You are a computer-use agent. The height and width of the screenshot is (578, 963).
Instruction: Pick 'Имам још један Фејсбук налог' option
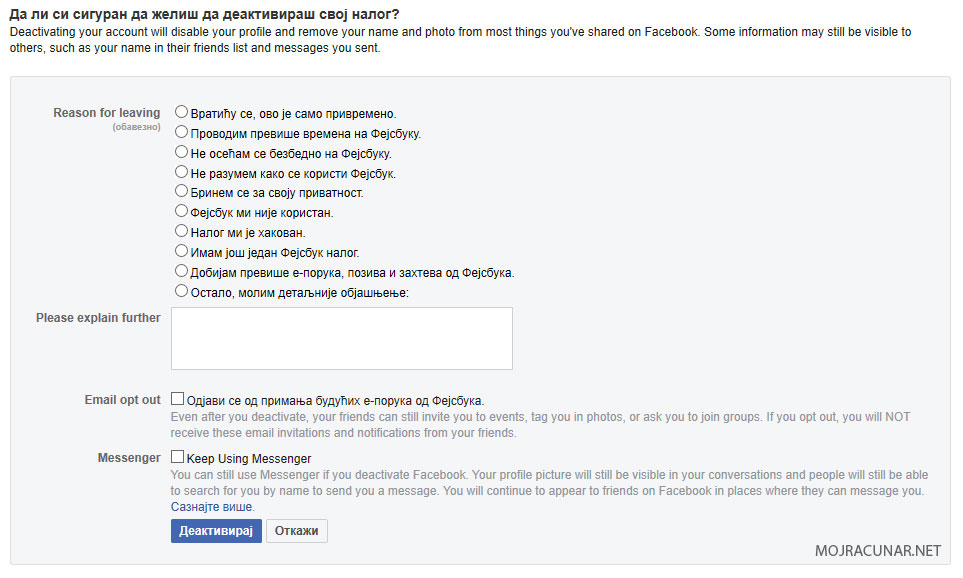181,251
